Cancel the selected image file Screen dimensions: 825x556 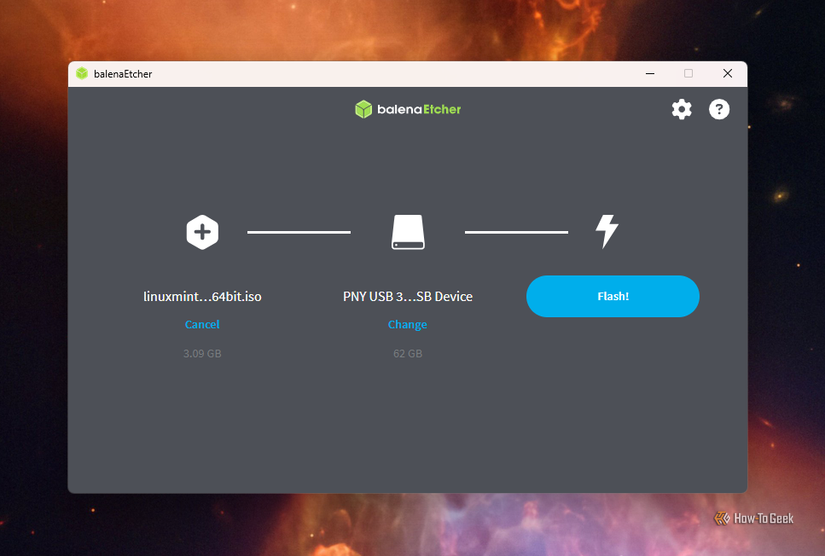pyautogui.click(x=202, y=325)
